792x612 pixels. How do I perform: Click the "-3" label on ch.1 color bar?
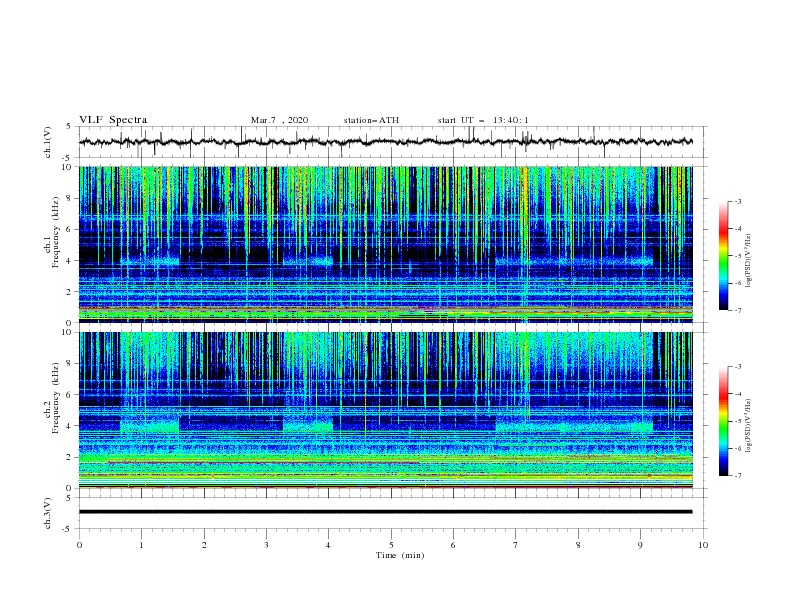pos(738,201)
